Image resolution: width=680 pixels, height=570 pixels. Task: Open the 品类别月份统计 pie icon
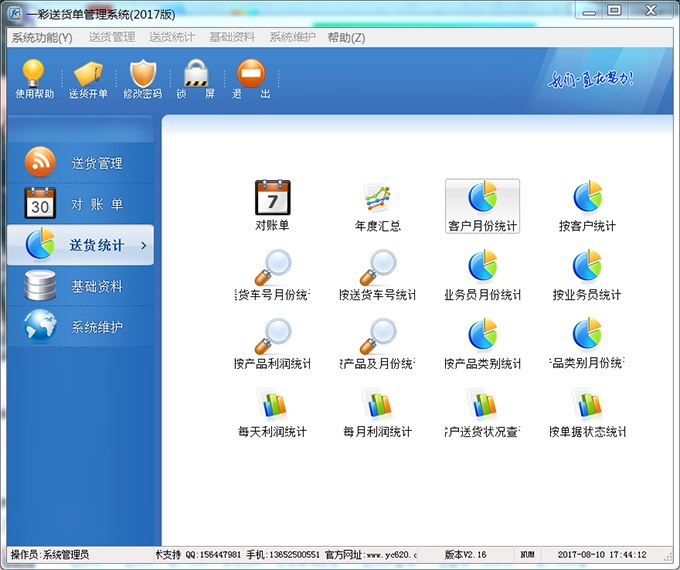coord(587,344)
